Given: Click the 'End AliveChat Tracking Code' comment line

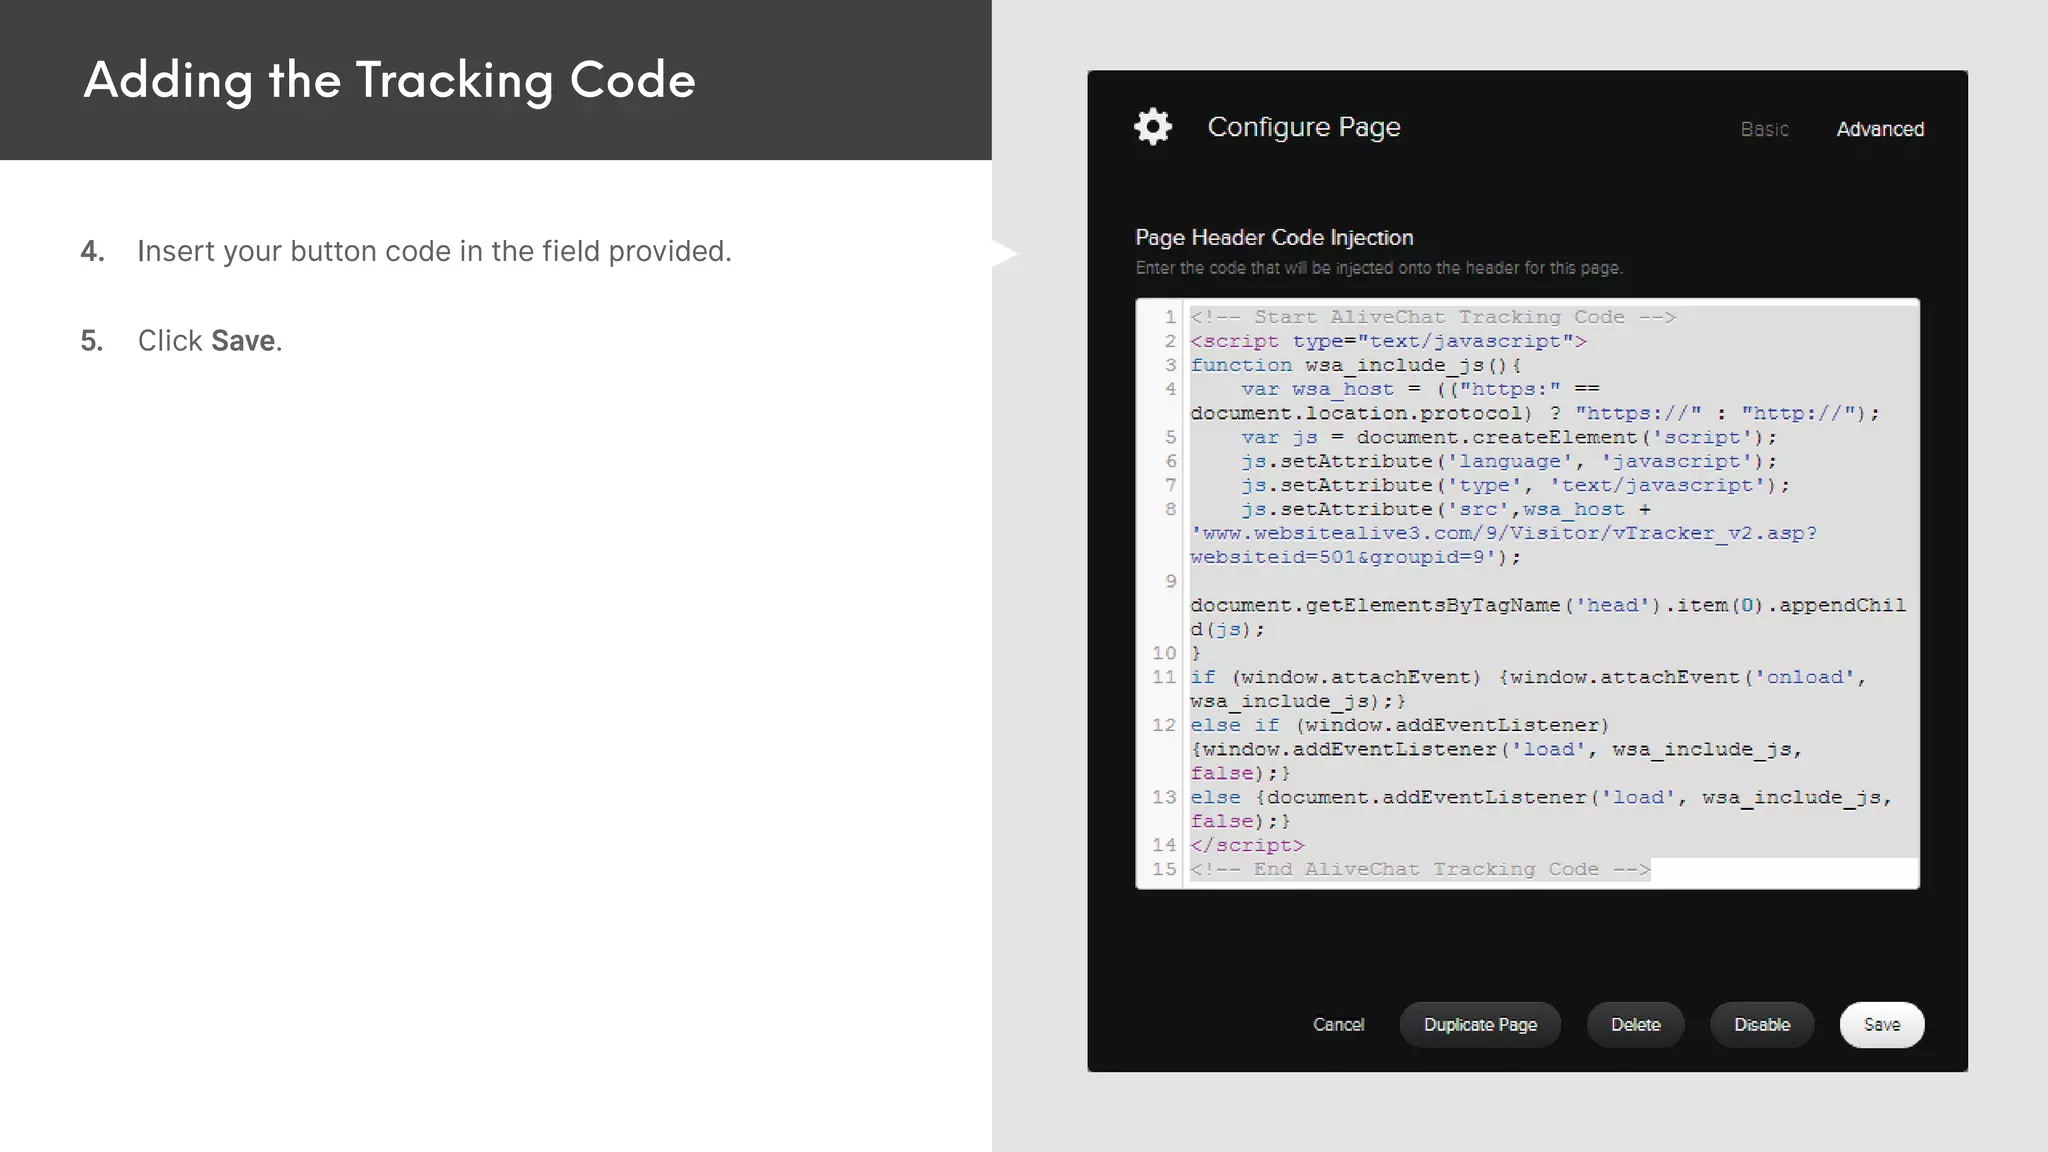Looking at the screenshot, I should coord(1420,869).
